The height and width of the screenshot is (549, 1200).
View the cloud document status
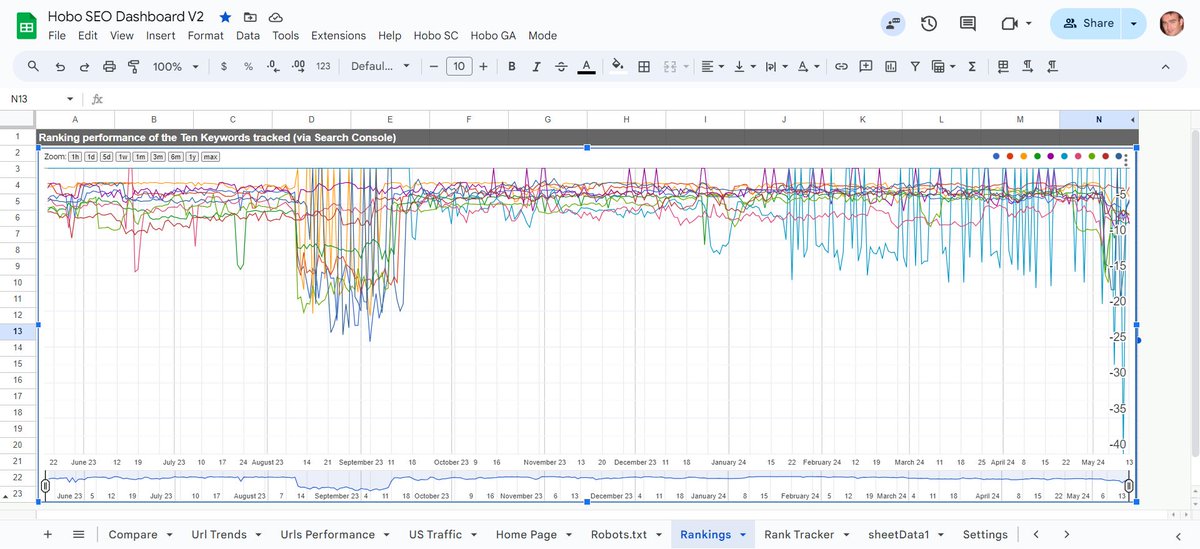[x=275, y=18]
